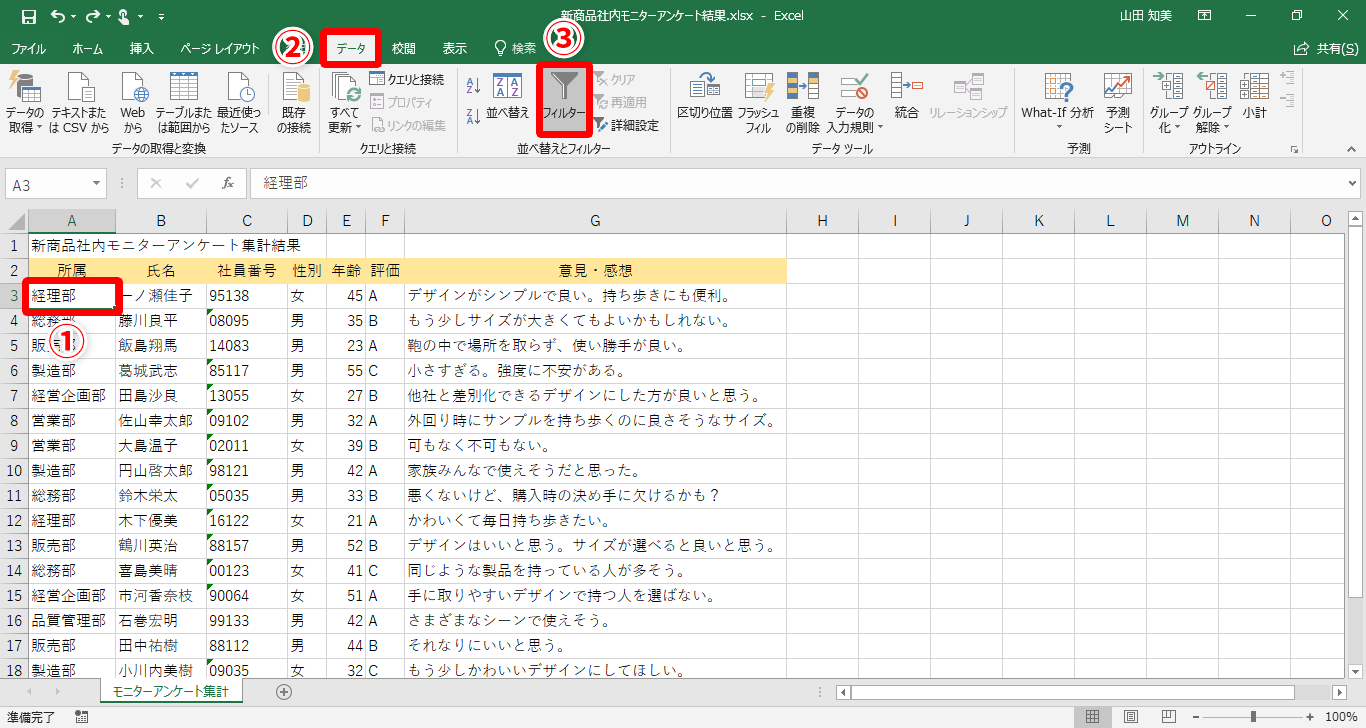
Task: Import from テキストまたは CSV から
Action: click(80, 104)
